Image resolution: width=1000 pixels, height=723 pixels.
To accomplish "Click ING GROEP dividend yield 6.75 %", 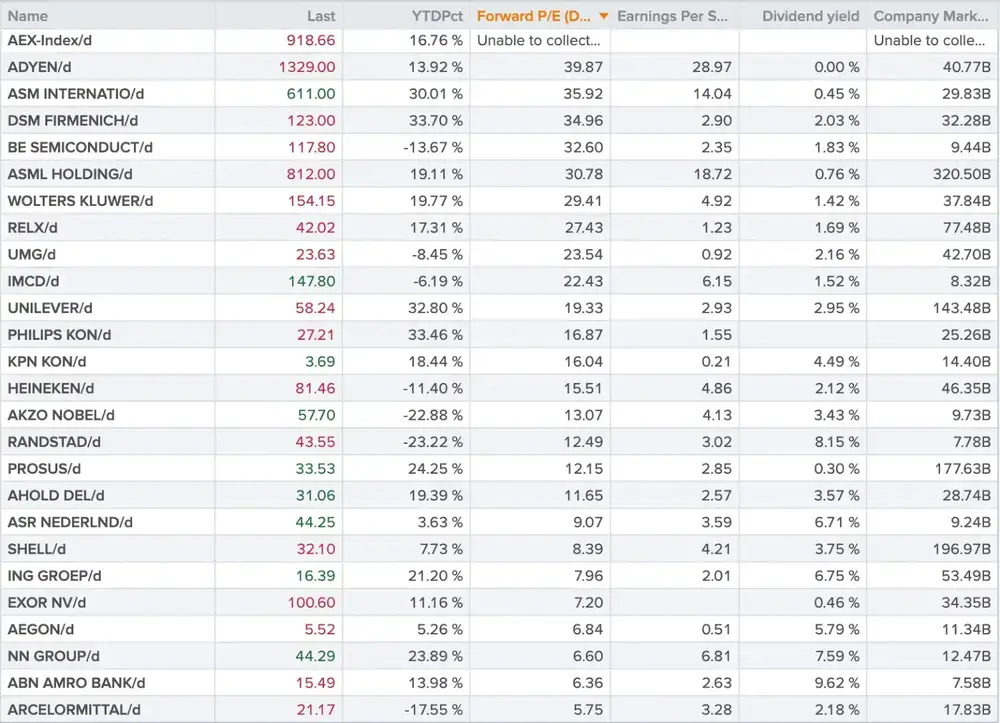I will coord(837,576).
